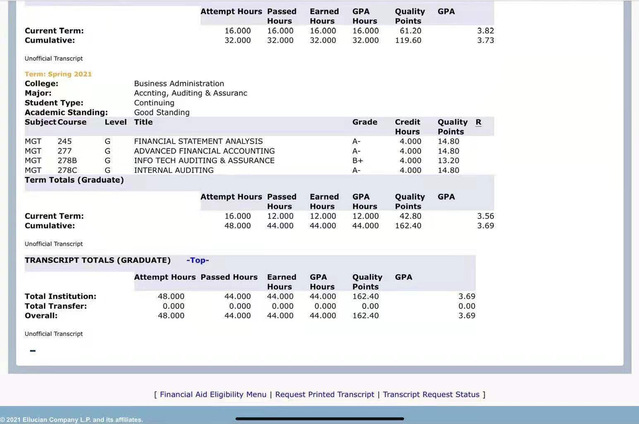The image size is (639, 424).
Task: Open the Financial Aid Eligibility Menu link
Action: tap(213, 394)
